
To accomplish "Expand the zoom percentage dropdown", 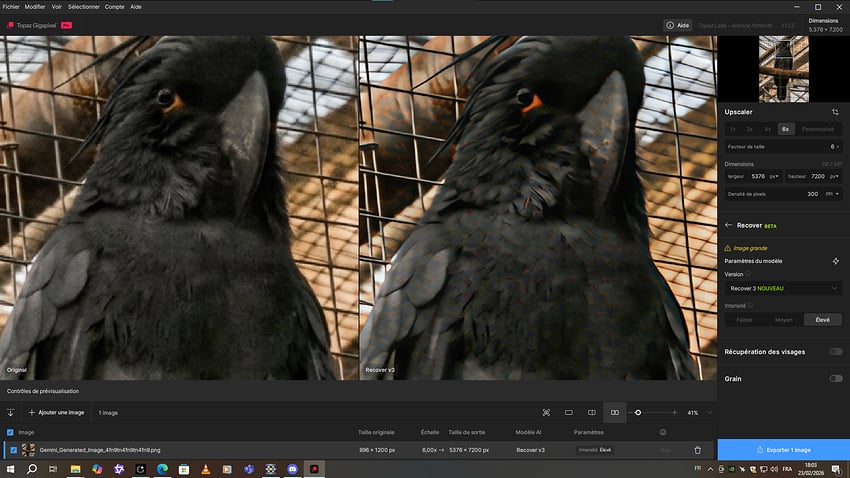I will (710, 412).
